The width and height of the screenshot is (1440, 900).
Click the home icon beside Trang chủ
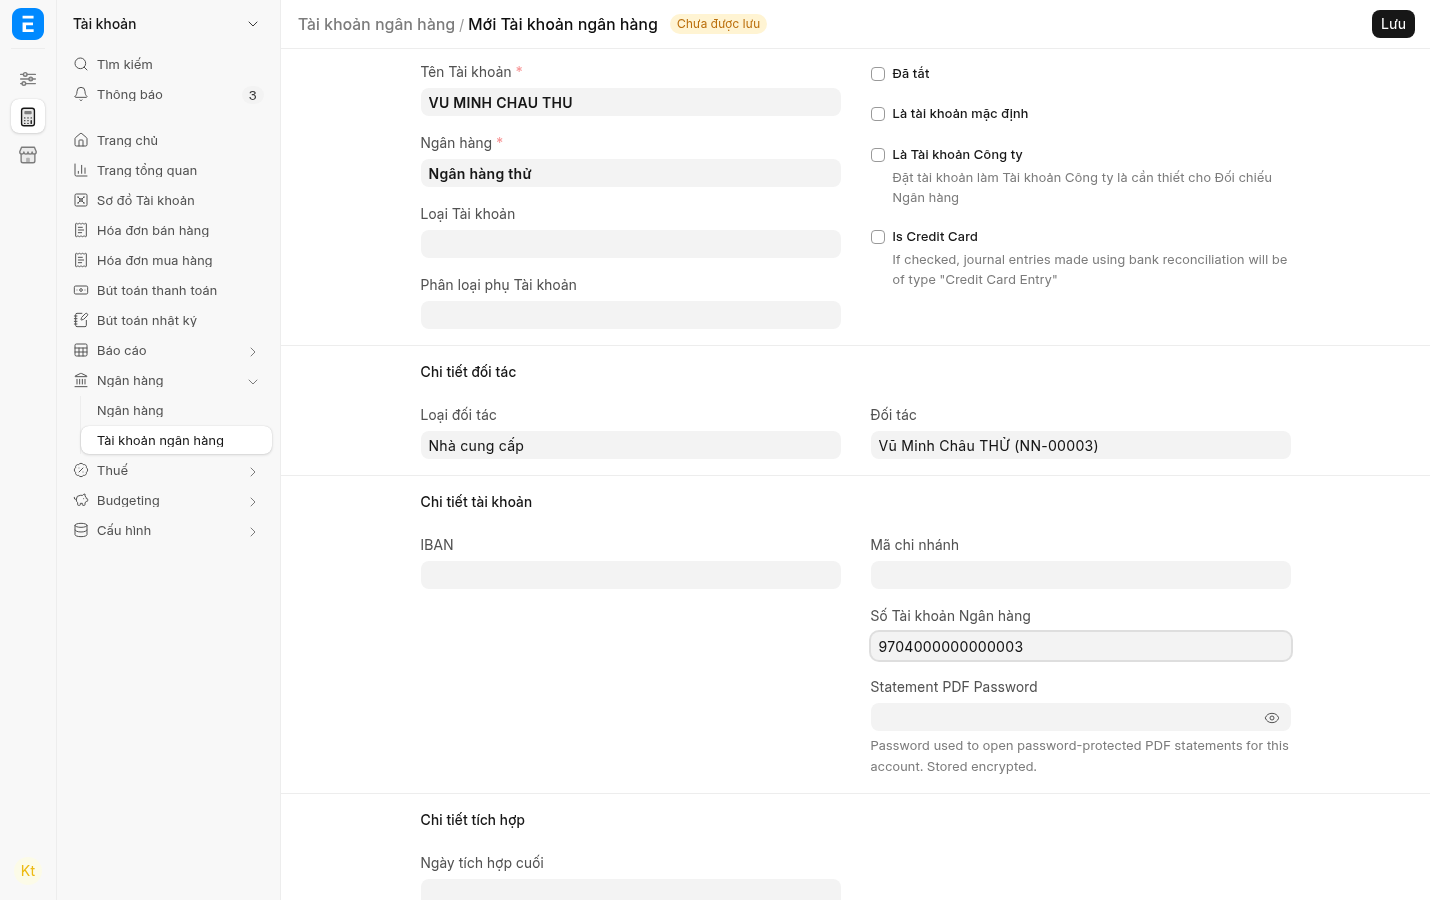click(81, 140)
